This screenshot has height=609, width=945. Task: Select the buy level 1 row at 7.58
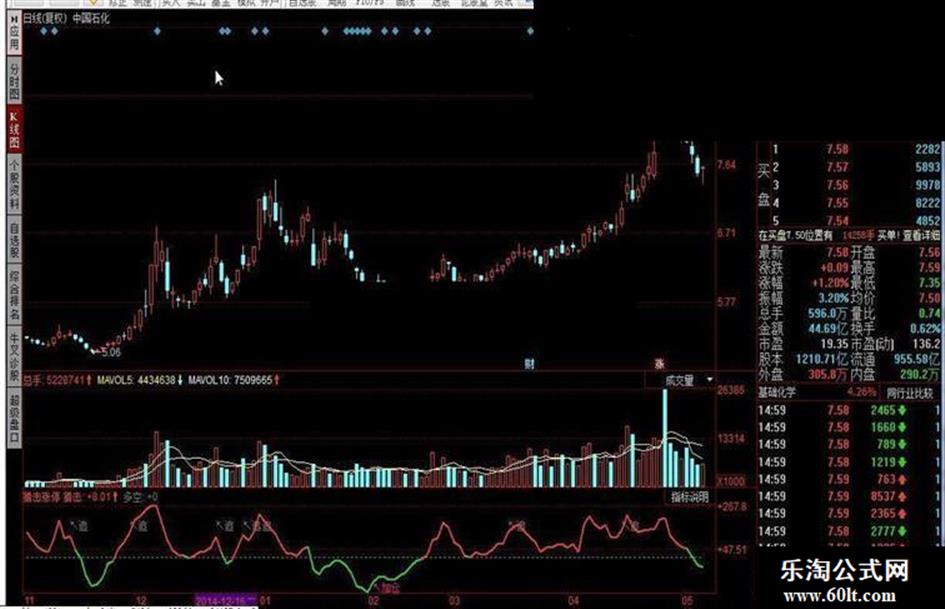tap(856, 149)
